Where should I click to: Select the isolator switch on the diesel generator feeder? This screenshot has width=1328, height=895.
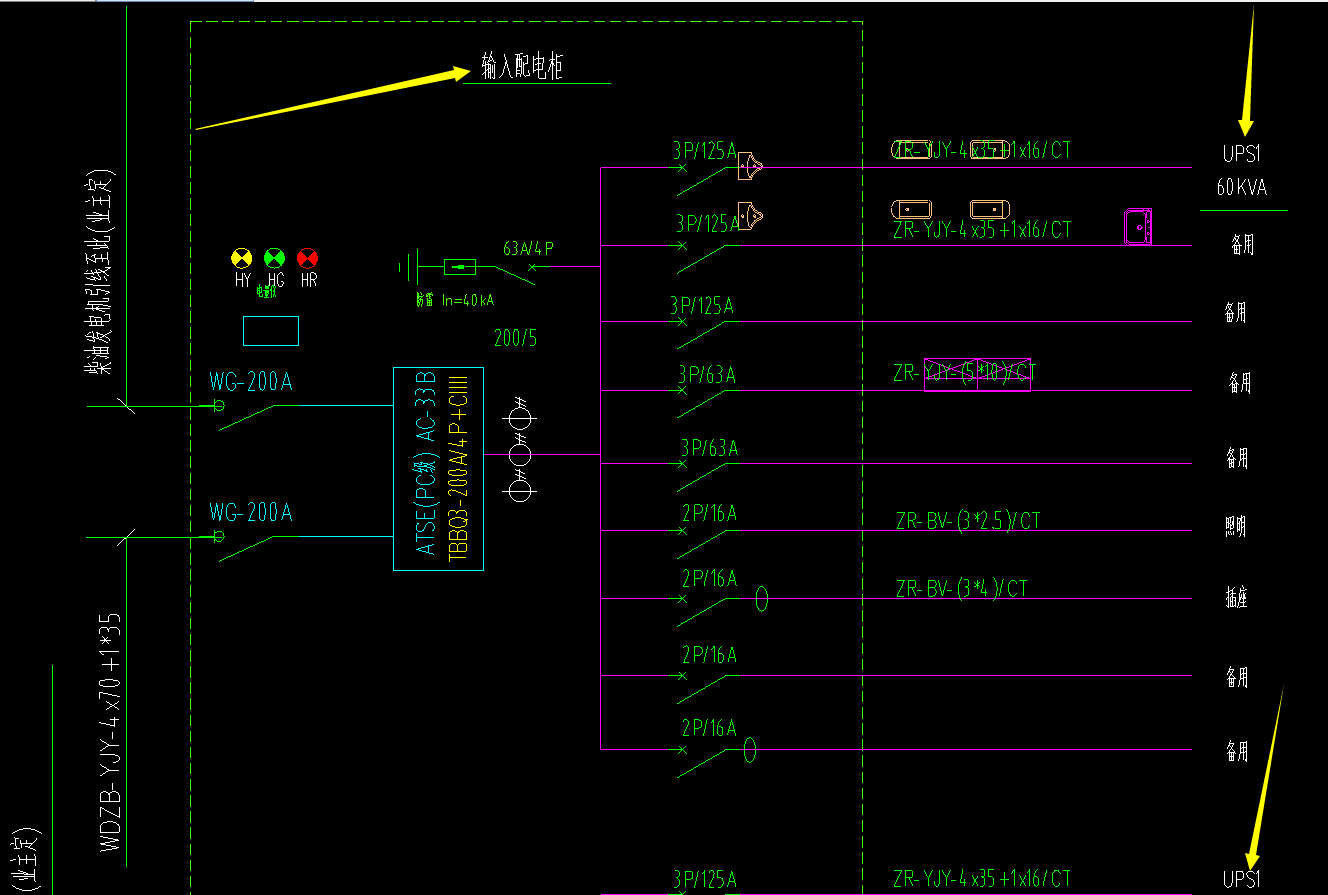tap(246, 418)
